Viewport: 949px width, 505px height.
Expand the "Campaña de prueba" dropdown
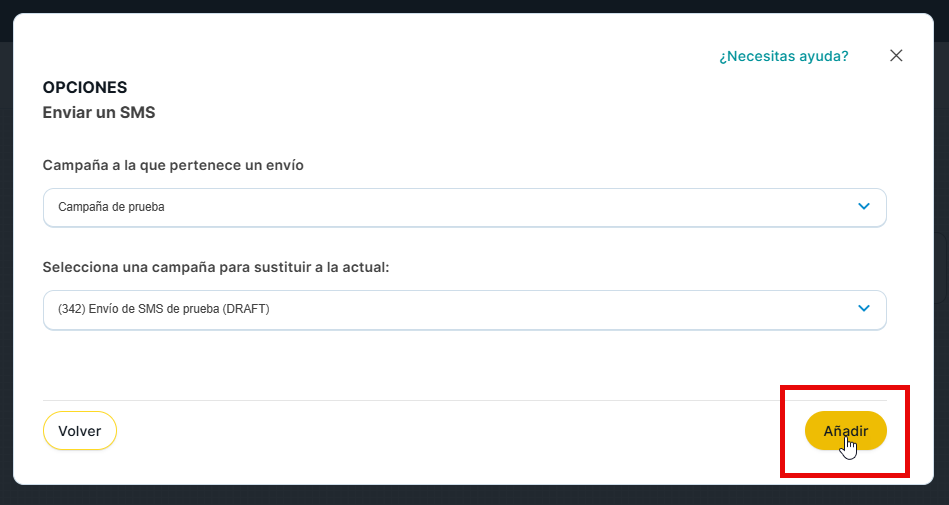[464, 207]
